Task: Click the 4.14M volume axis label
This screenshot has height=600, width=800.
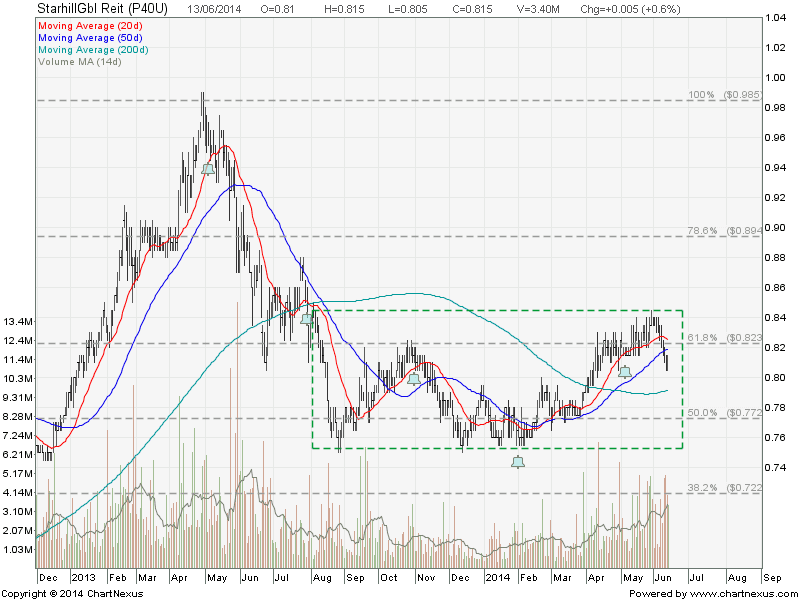Action: point(19,492)
